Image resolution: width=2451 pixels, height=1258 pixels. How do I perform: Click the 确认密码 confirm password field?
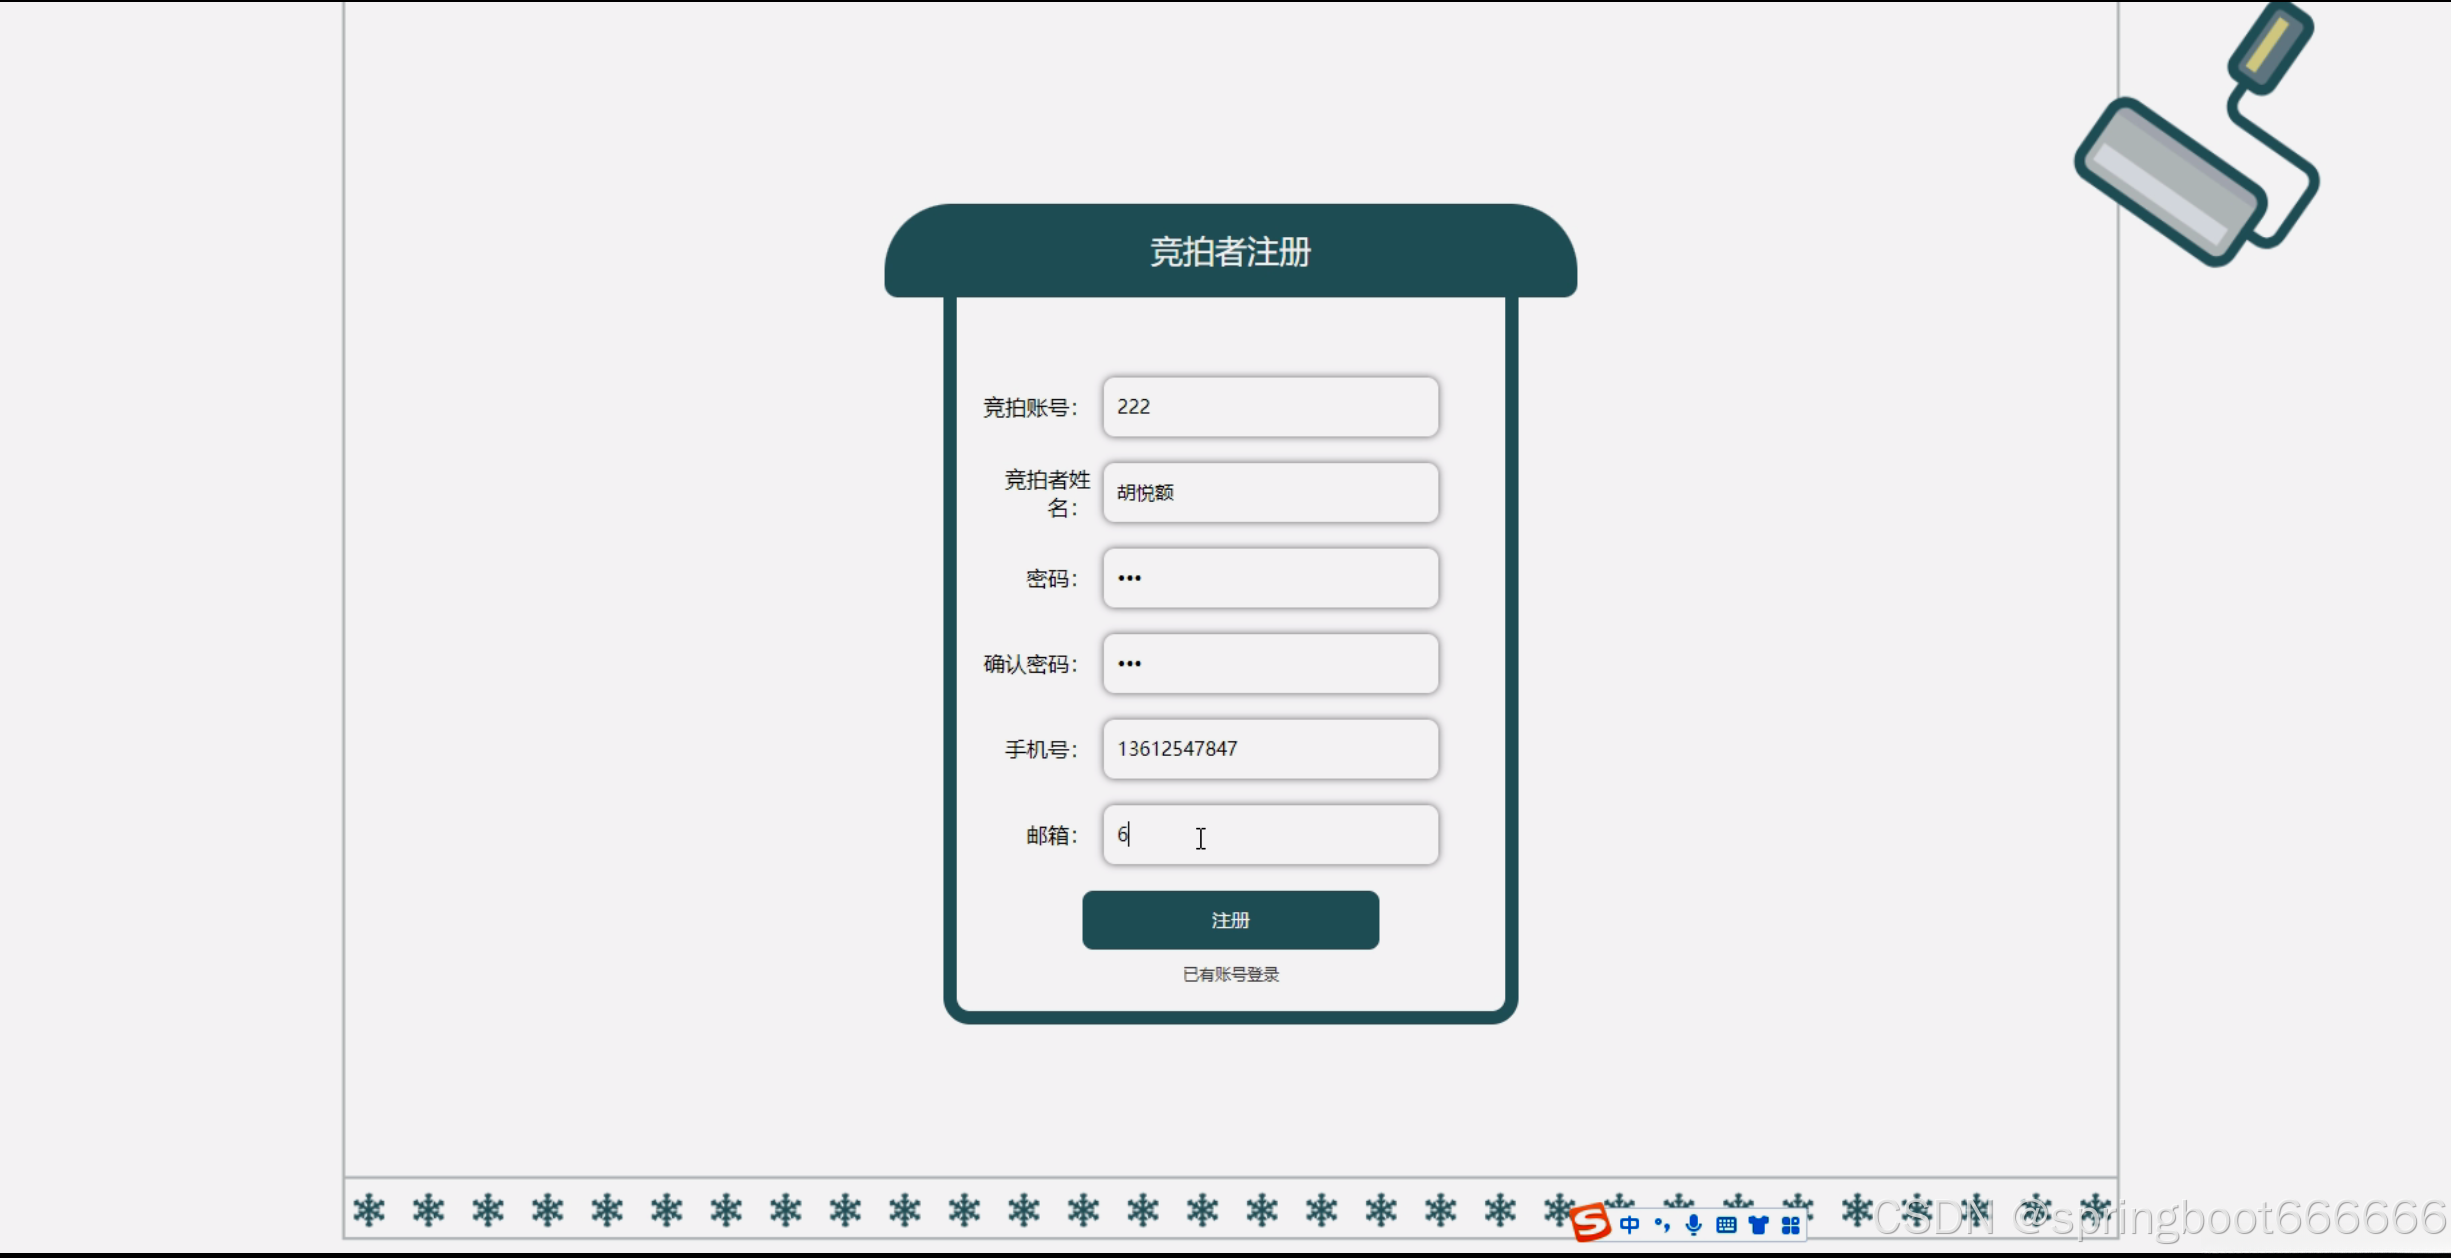[1270, 663]
